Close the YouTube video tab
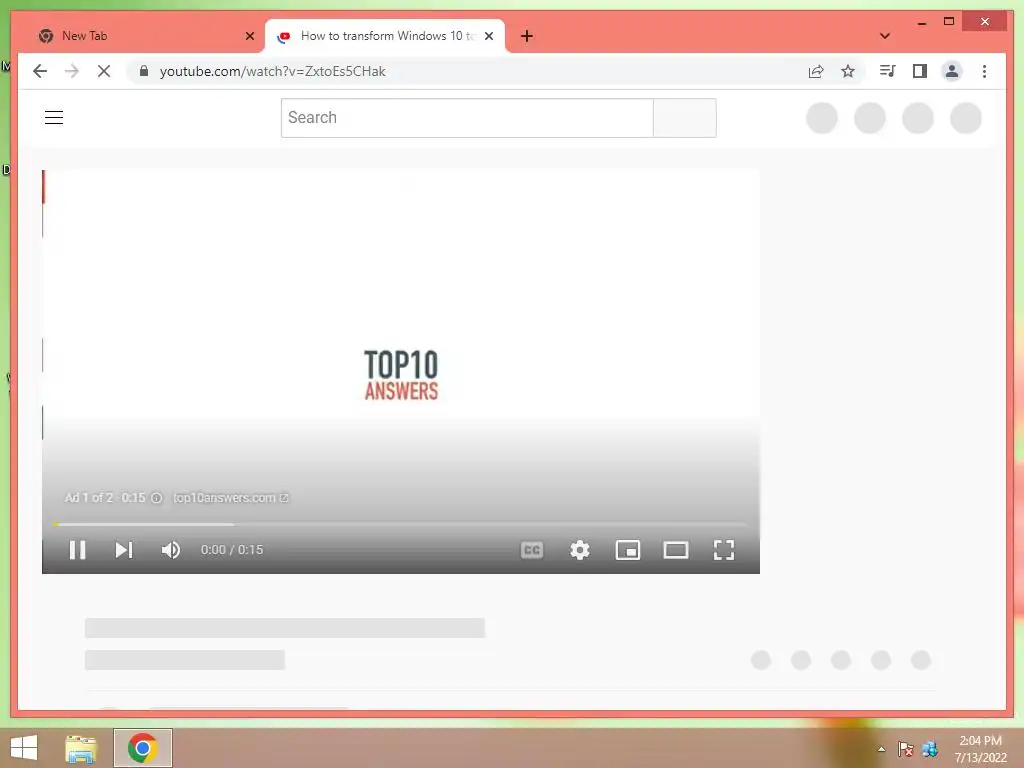This screenshot has height=768, width=1024. (488, 36)
